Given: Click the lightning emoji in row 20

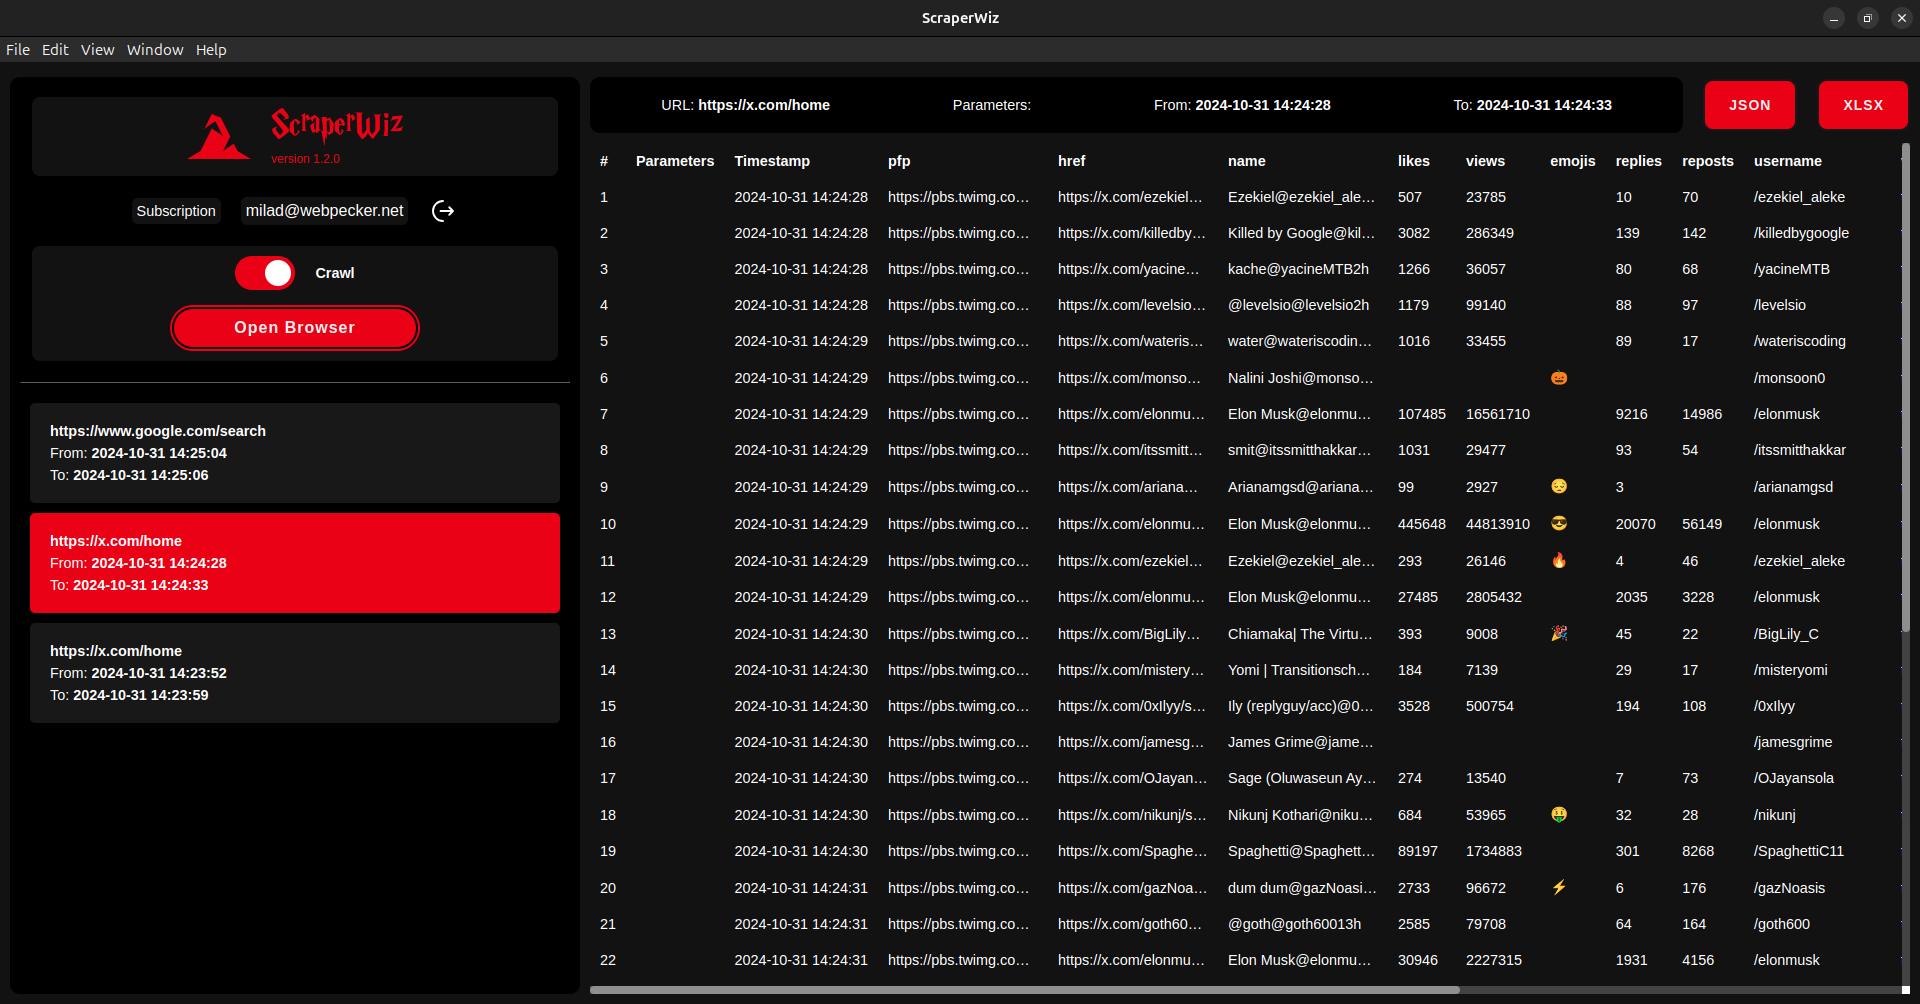Looking at the screenshot, I should [x=1559, y=887].
